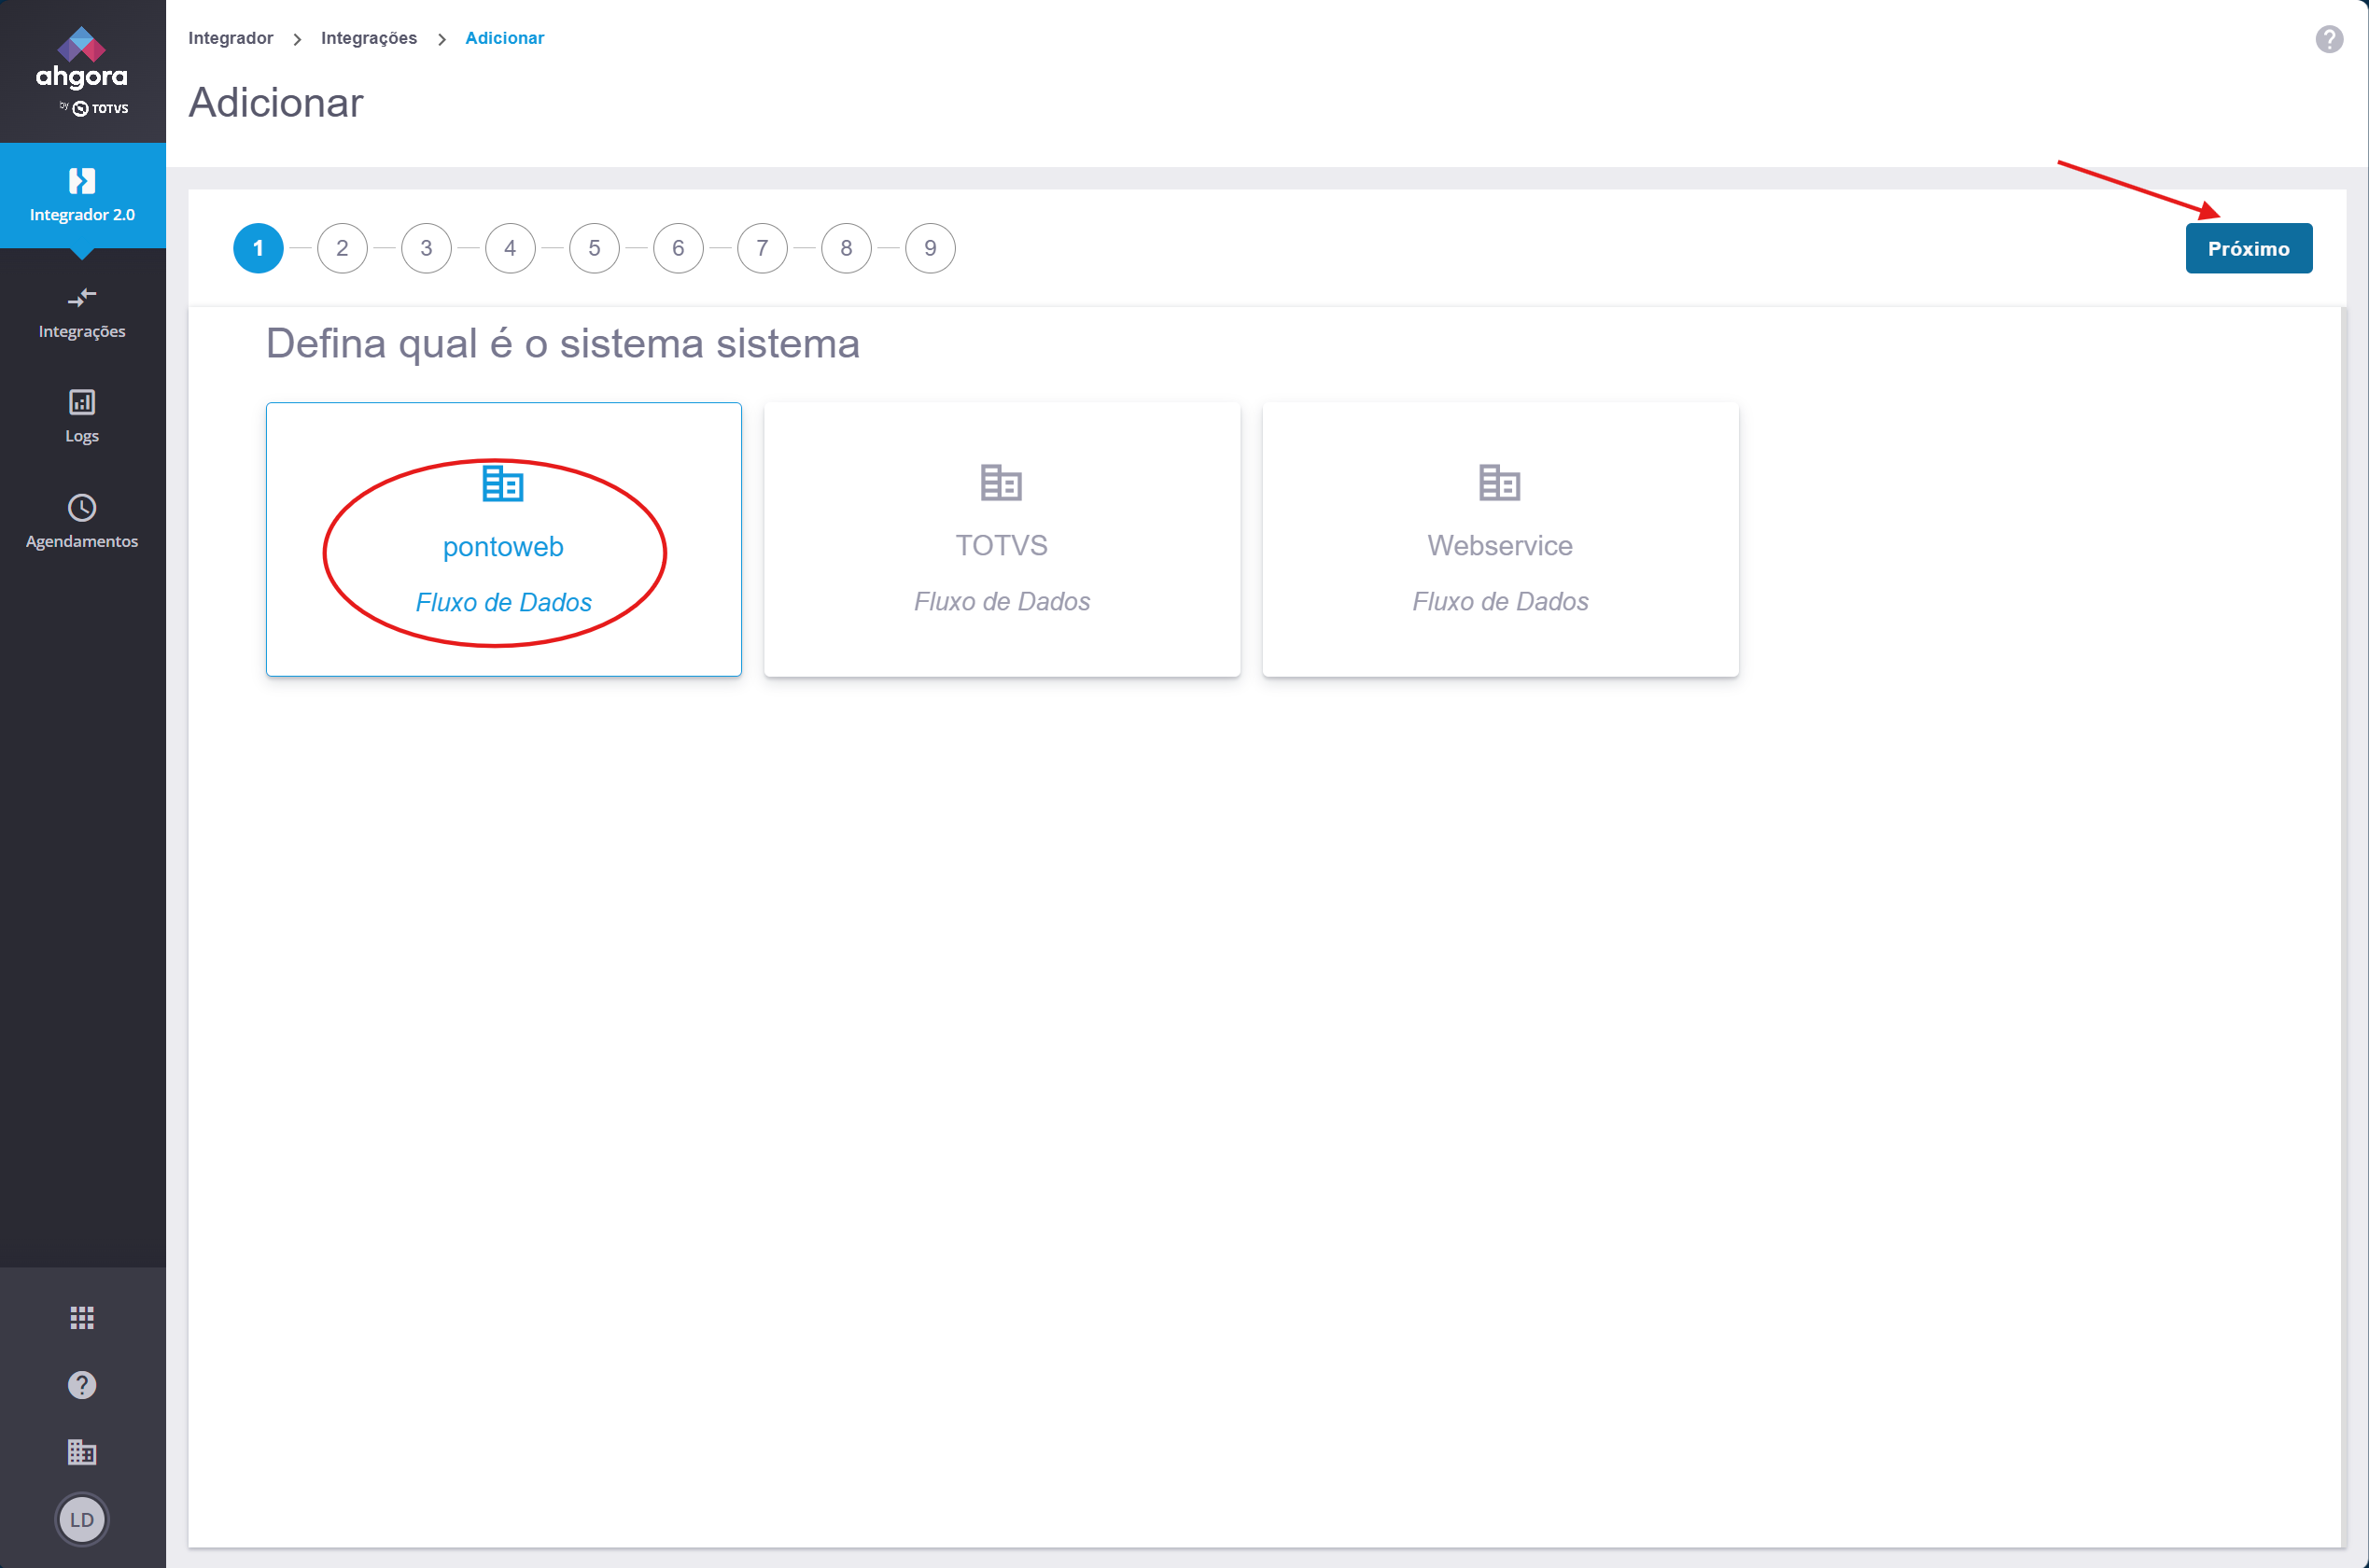Open the apps grid launcher
Screen dimensions: 2369x1568
[82, 1317]
